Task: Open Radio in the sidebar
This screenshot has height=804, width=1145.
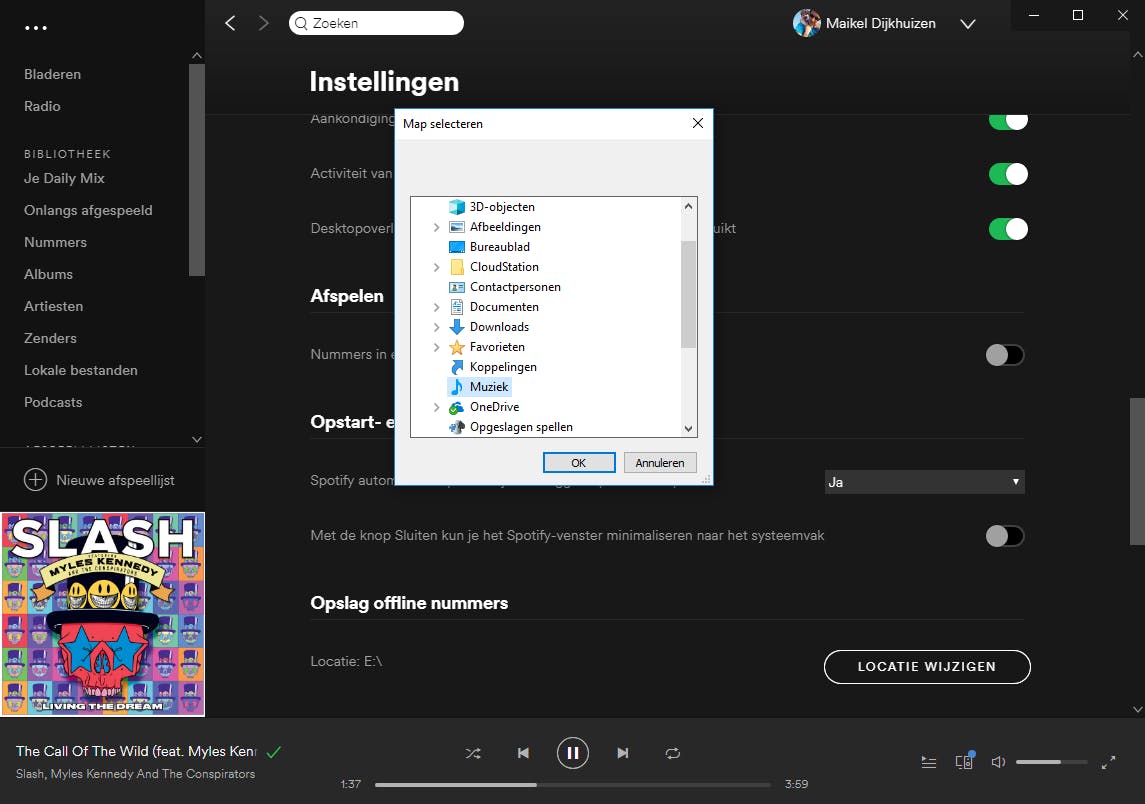Action: click(42, 107)
